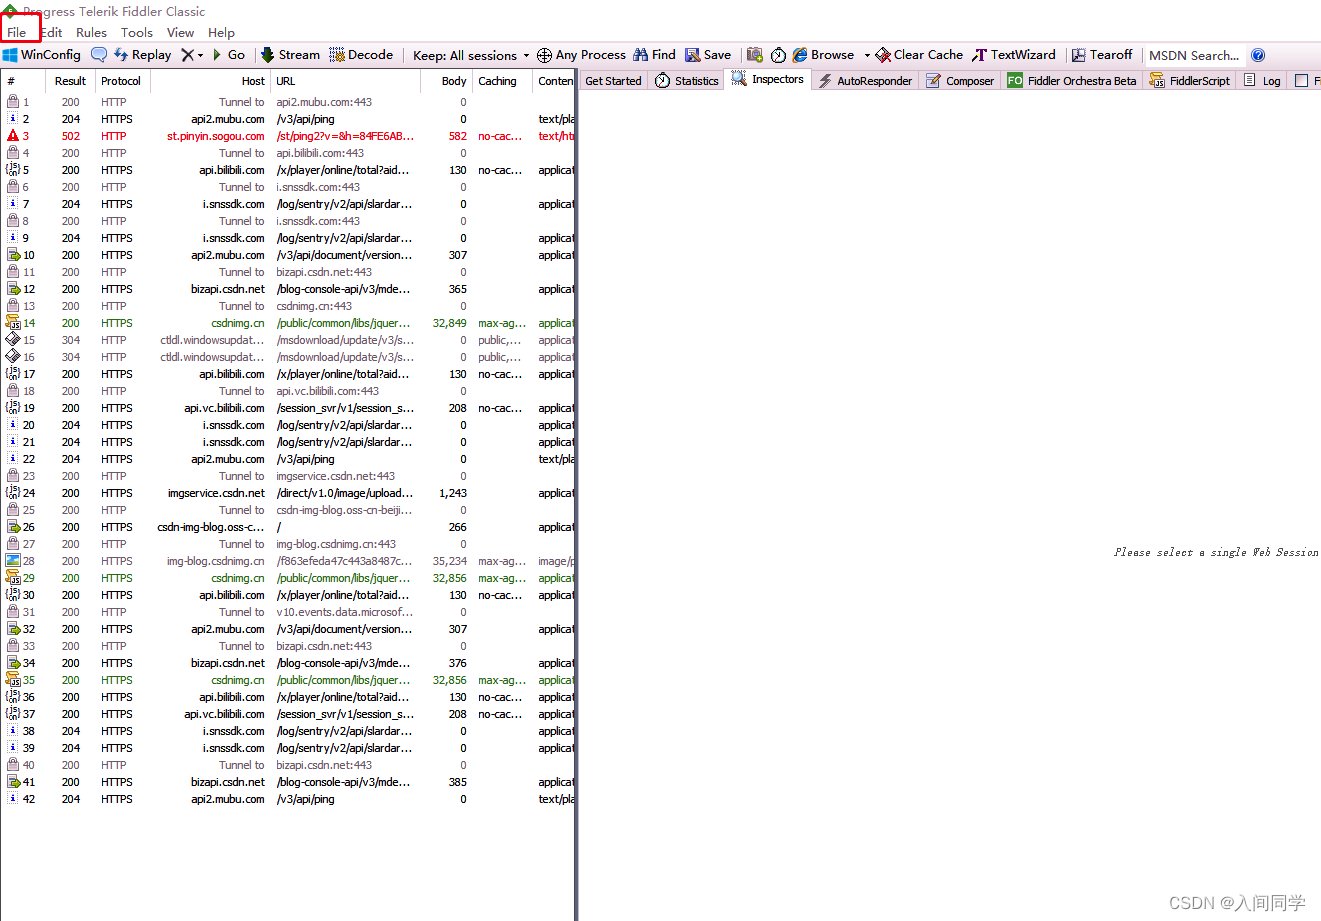This screenshot has width=1321, height=921.
Task: Click the info icon of session 2
Action: (x=13, y=118)
